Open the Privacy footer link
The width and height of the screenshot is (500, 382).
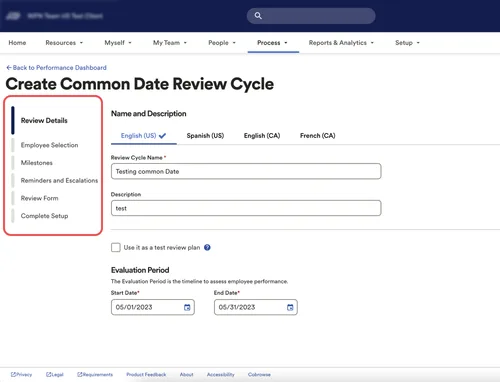(21, 374)
